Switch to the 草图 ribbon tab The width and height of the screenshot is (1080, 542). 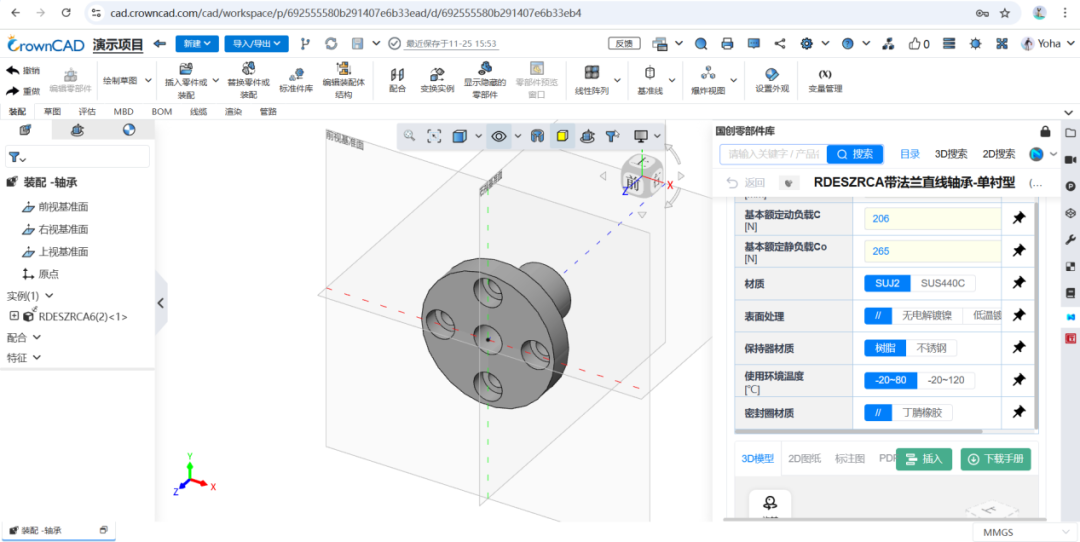52,112
